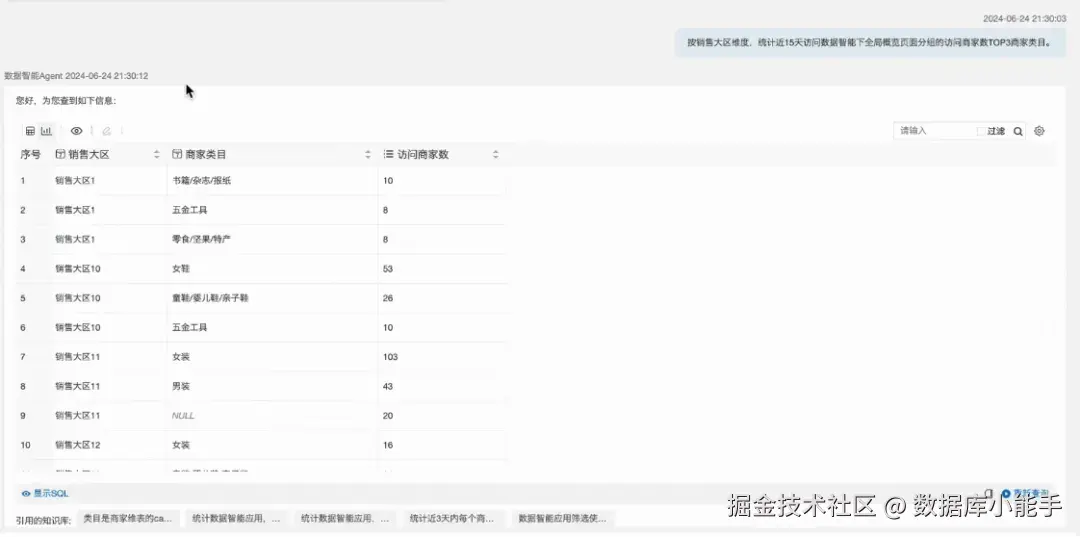The width and height of the screenshot is (1080, 537).
Task: Click the pencil edit icon in toolbar
Action: coord(107,131)
